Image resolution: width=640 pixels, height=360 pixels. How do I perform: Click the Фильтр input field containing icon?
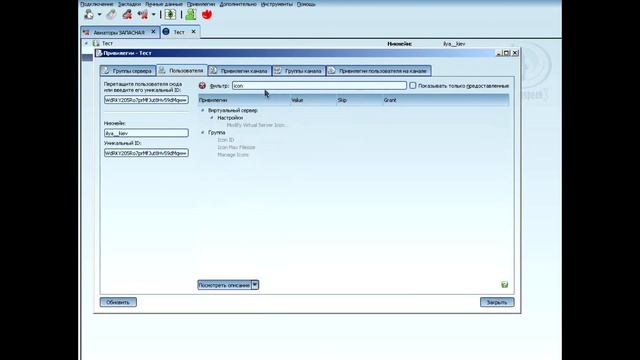(x=319, y=86)
